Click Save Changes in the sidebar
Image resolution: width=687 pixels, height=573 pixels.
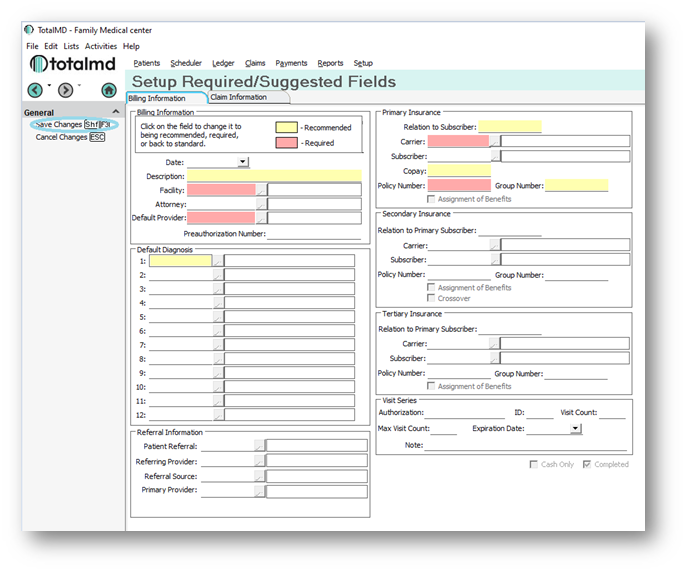[x=59, y=125]
